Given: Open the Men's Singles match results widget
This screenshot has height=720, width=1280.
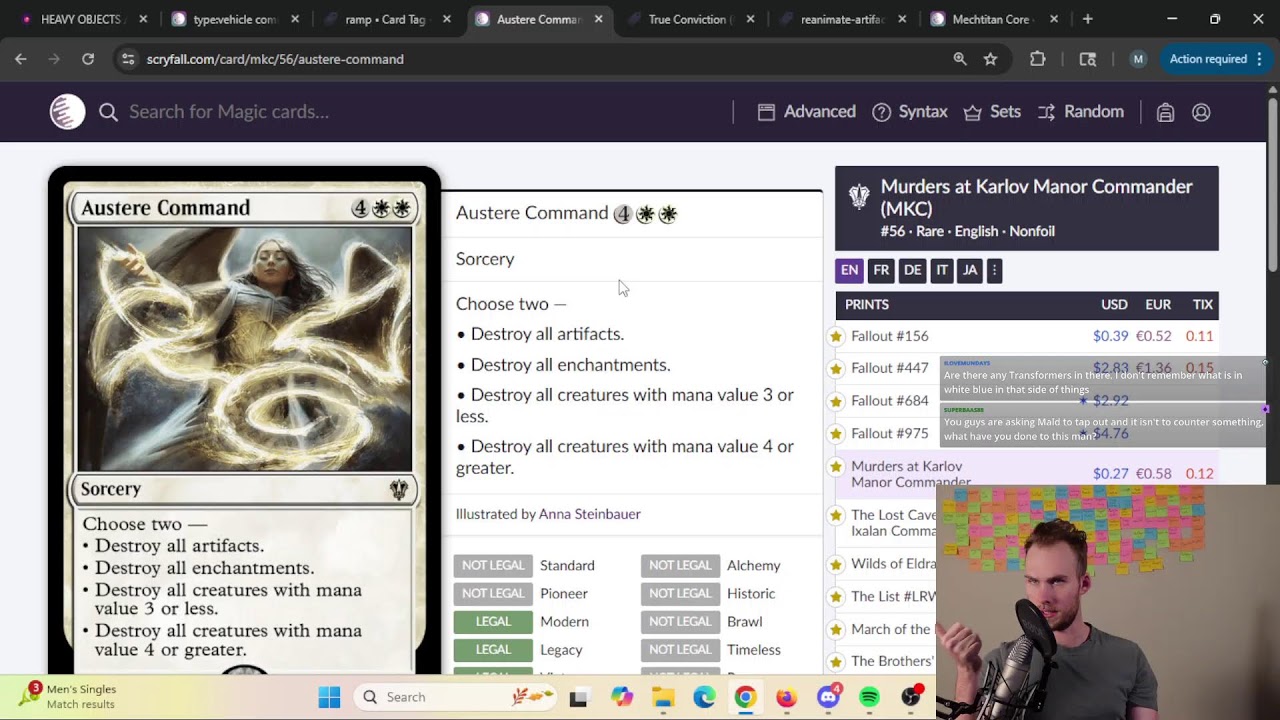Looking at the screenshot, I should pyautogui.click(x=68, y=697).
